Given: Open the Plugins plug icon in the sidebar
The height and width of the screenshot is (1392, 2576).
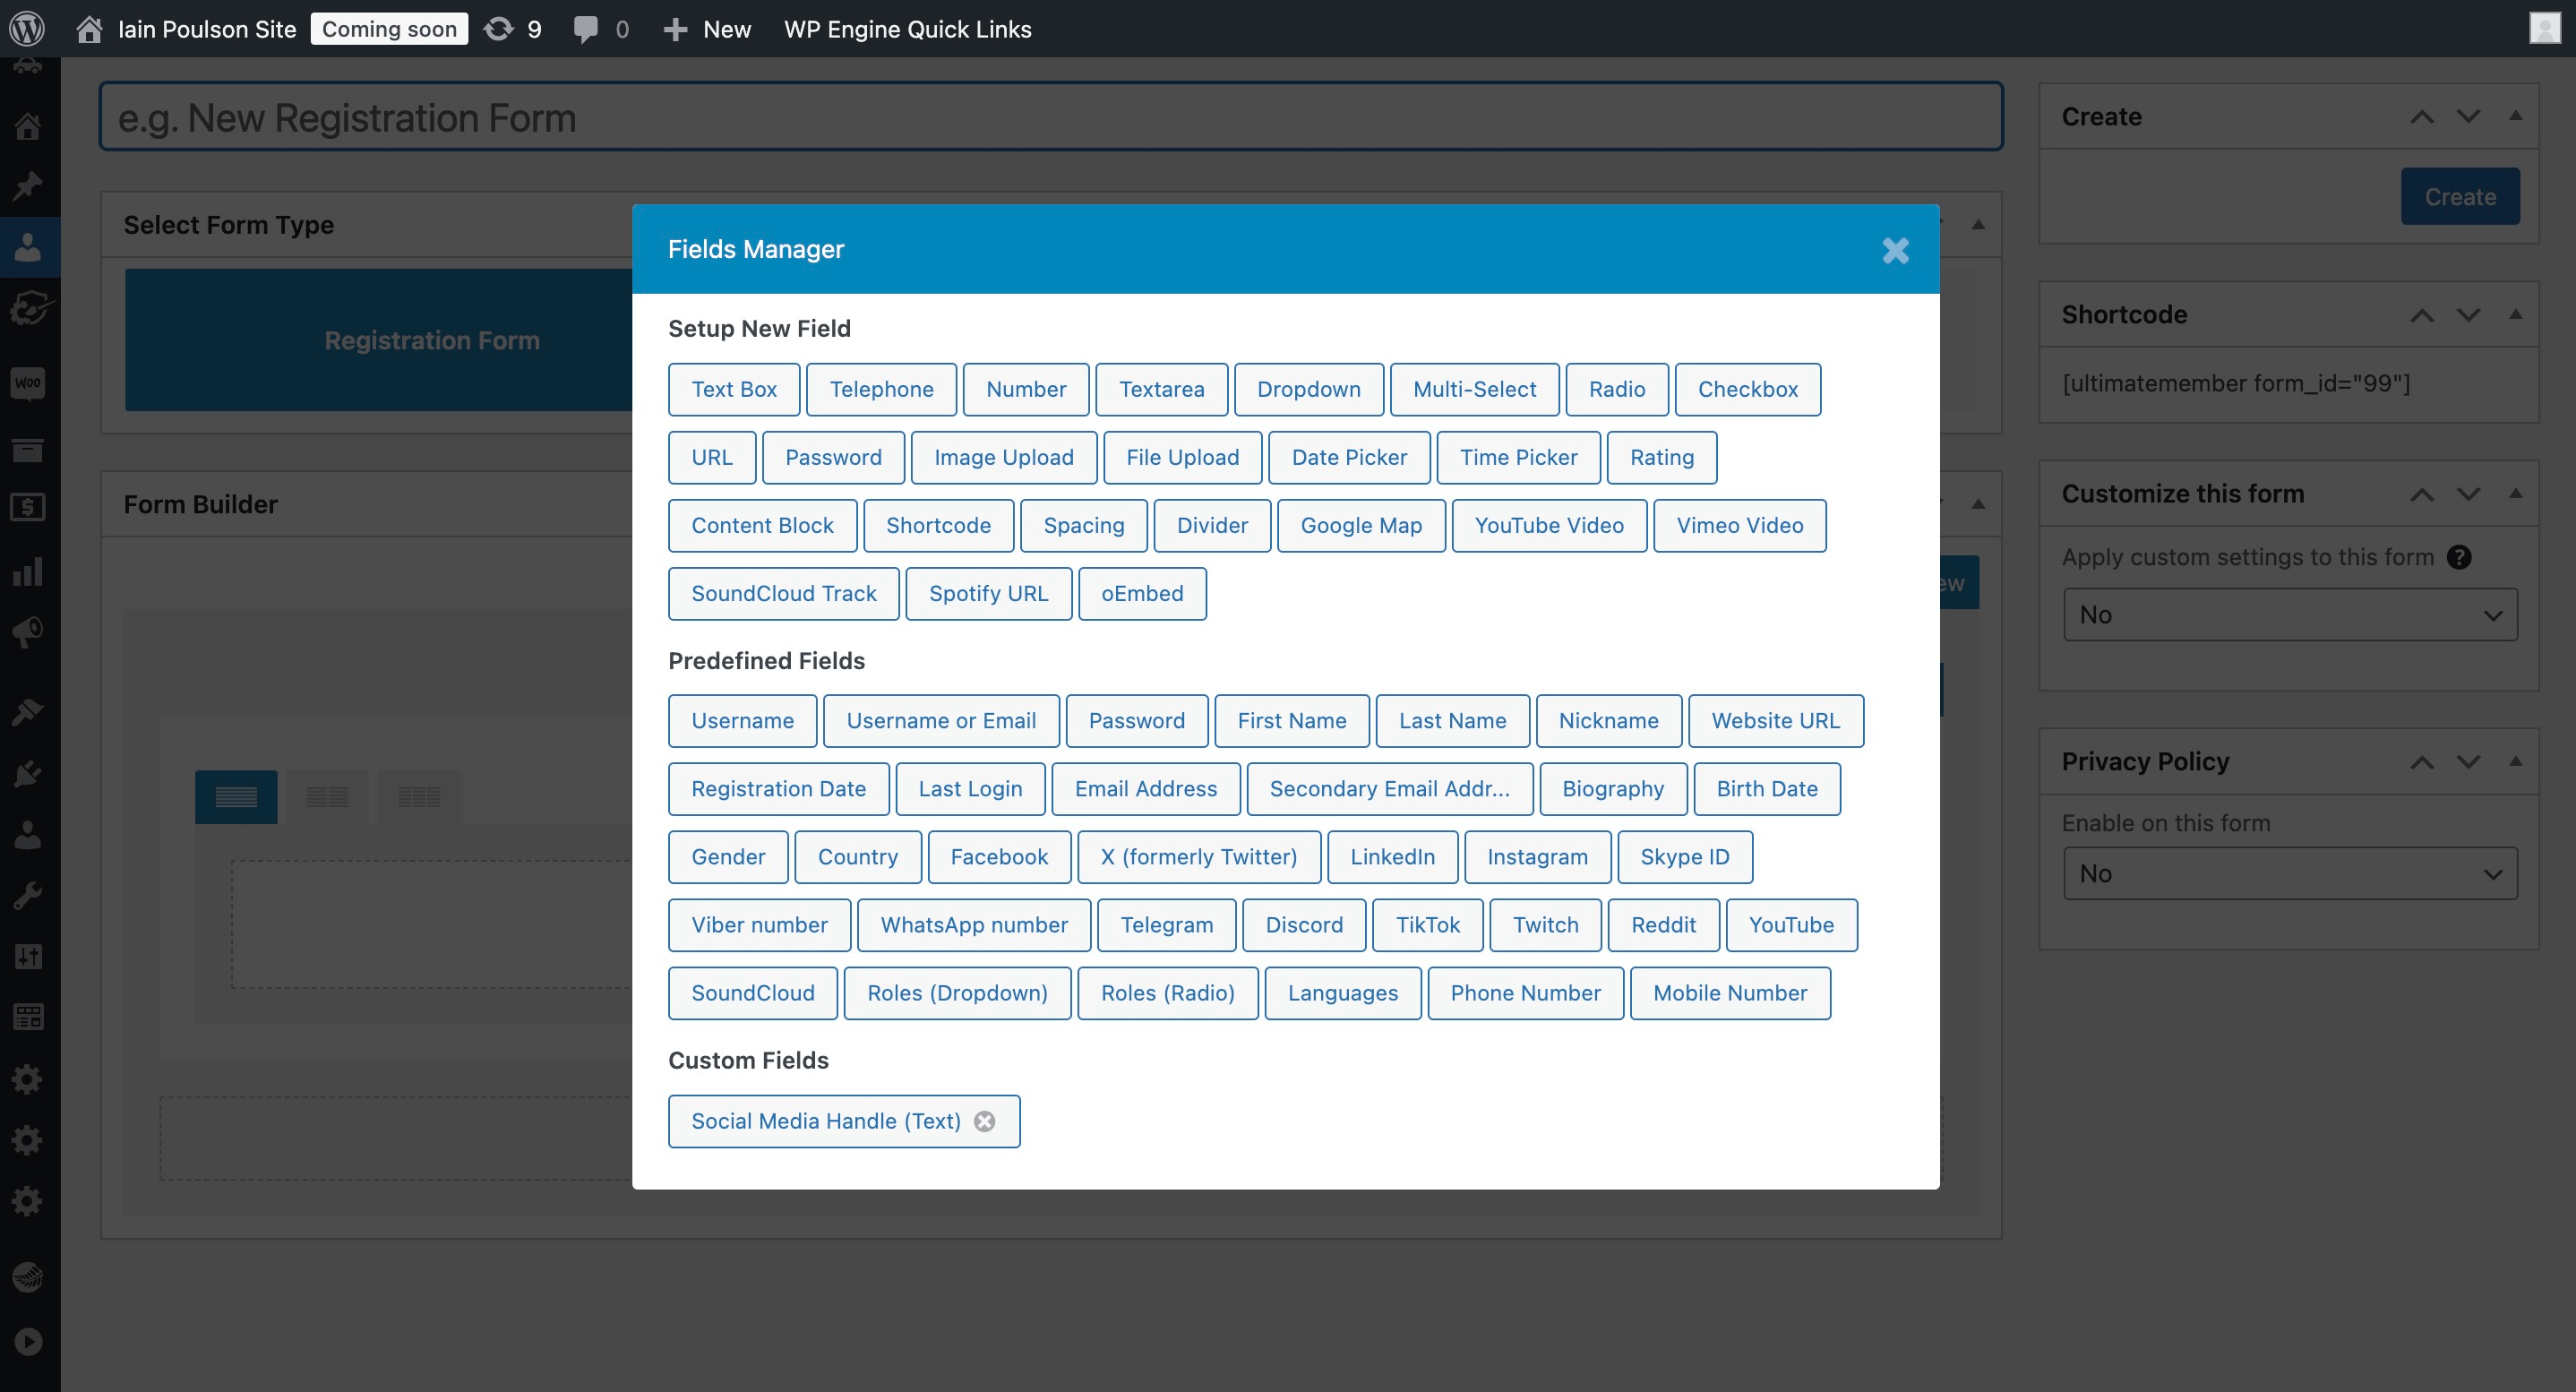Looking at the screenshot, I should [28, 773].
